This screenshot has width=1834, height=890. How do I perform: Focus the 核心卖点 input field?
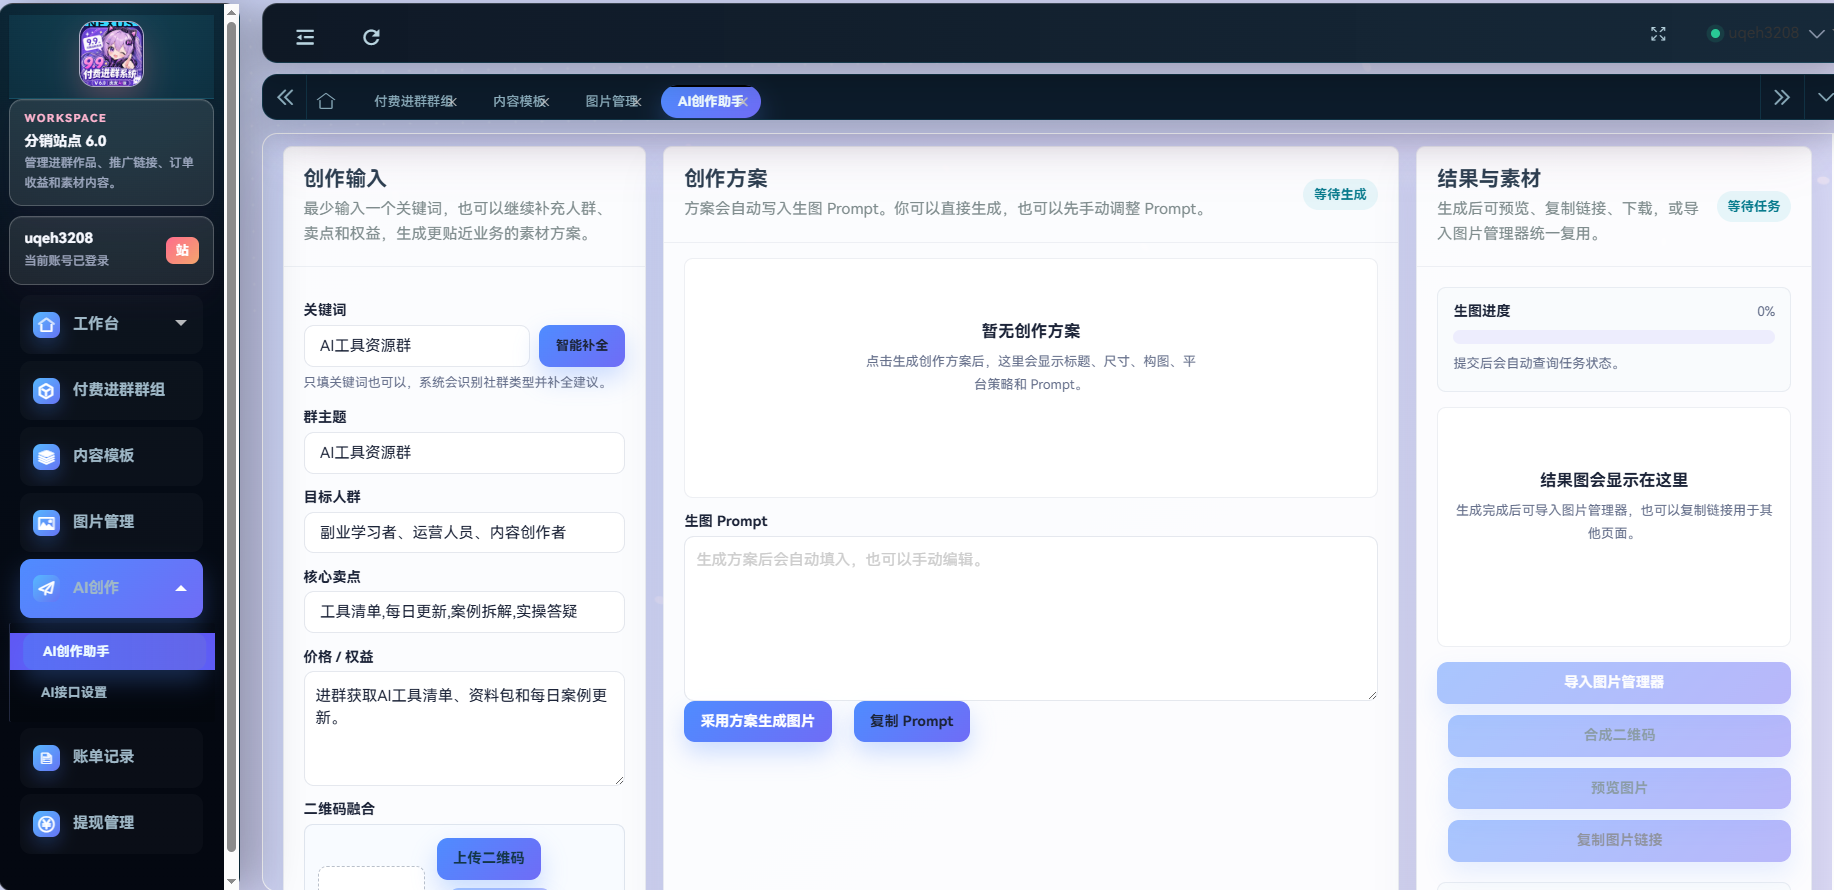tap(464, 612)
